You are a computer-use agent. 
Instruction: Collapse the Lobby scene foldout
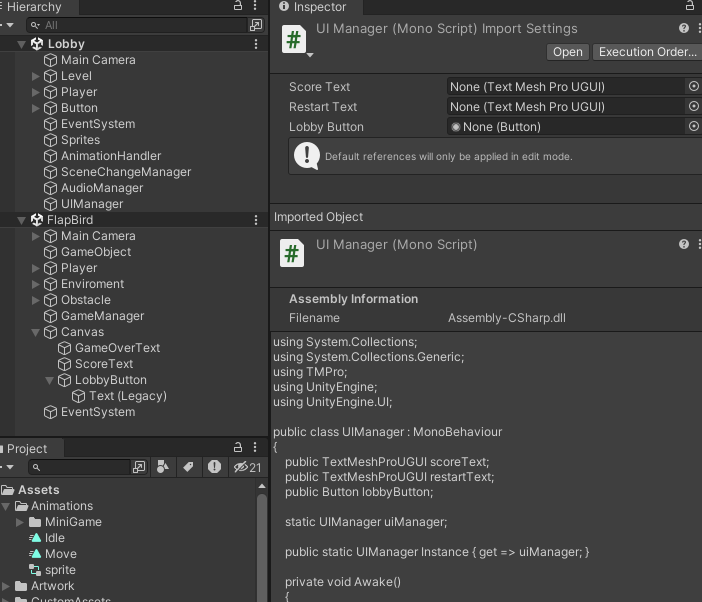(x=21, y=44)
